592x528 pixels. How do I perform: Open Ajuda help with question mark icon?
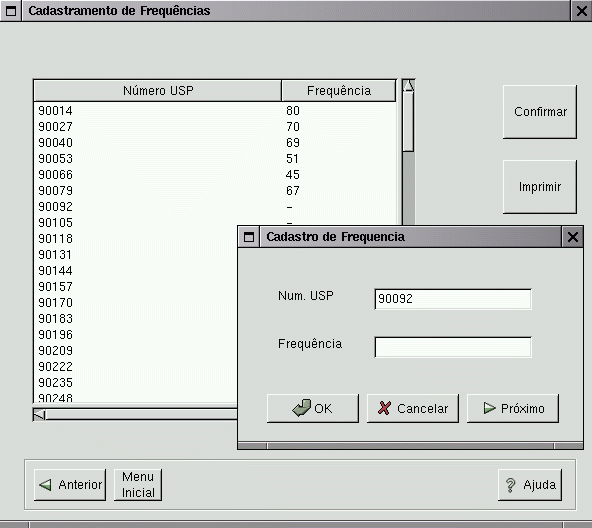[530, 485]
